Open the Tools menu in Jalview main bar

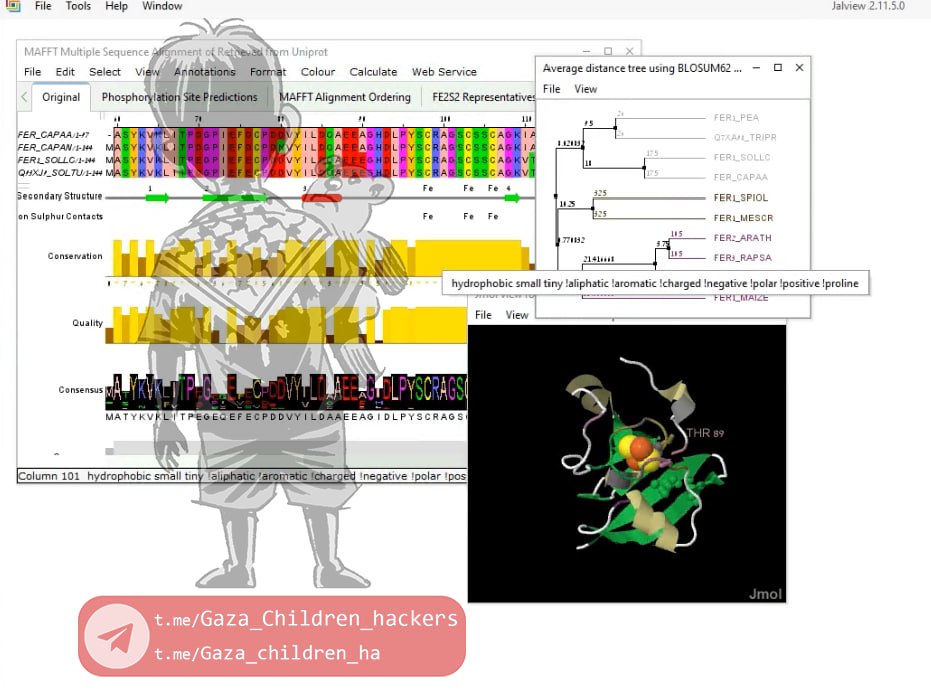tap(78, 6)
